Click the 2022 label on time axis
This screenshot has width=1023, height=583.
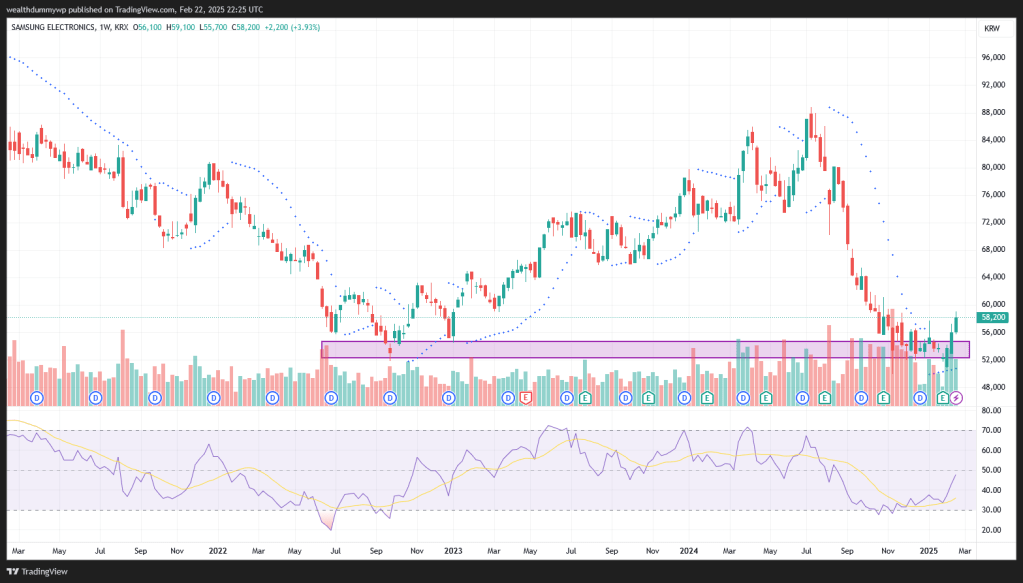pos(216,550)
